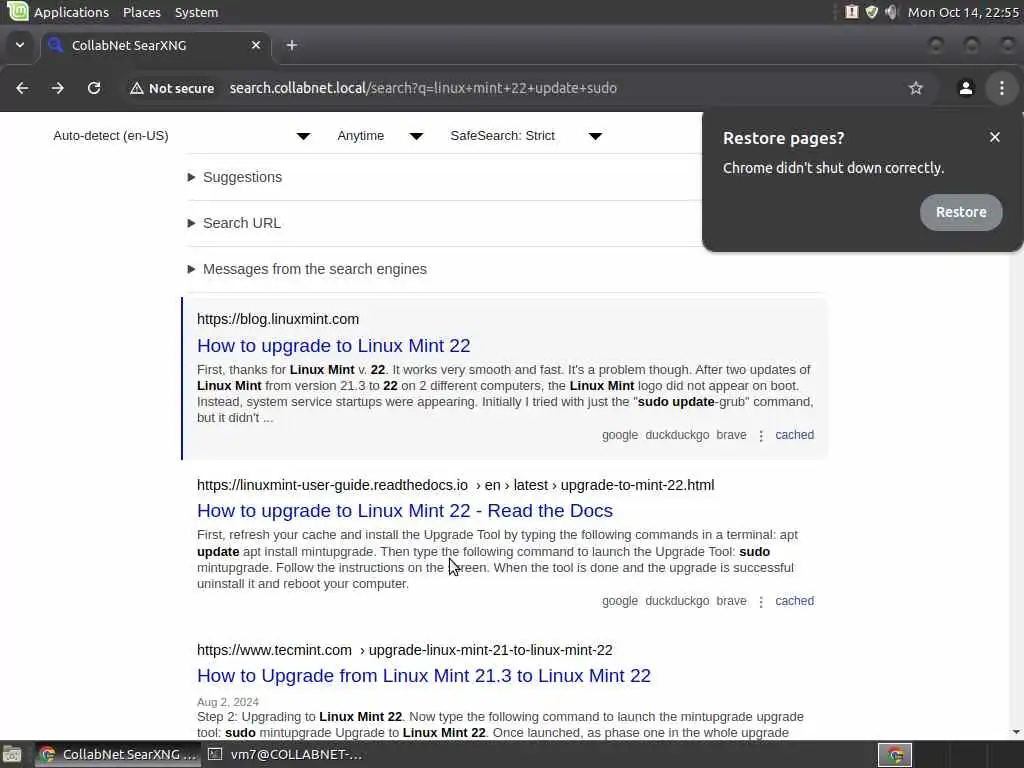This screenshot has height=768, width=1024.
Task: Click 'duckduckgo' engine label on readthedocs result
Action: pos(677,601)
